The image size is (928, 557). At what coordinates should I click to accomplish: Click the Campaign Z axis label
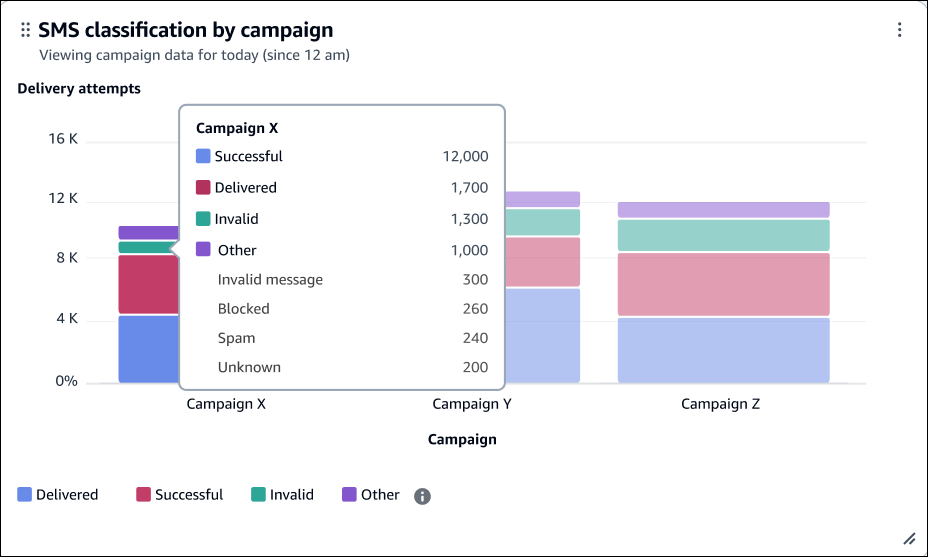coord(720,405)
